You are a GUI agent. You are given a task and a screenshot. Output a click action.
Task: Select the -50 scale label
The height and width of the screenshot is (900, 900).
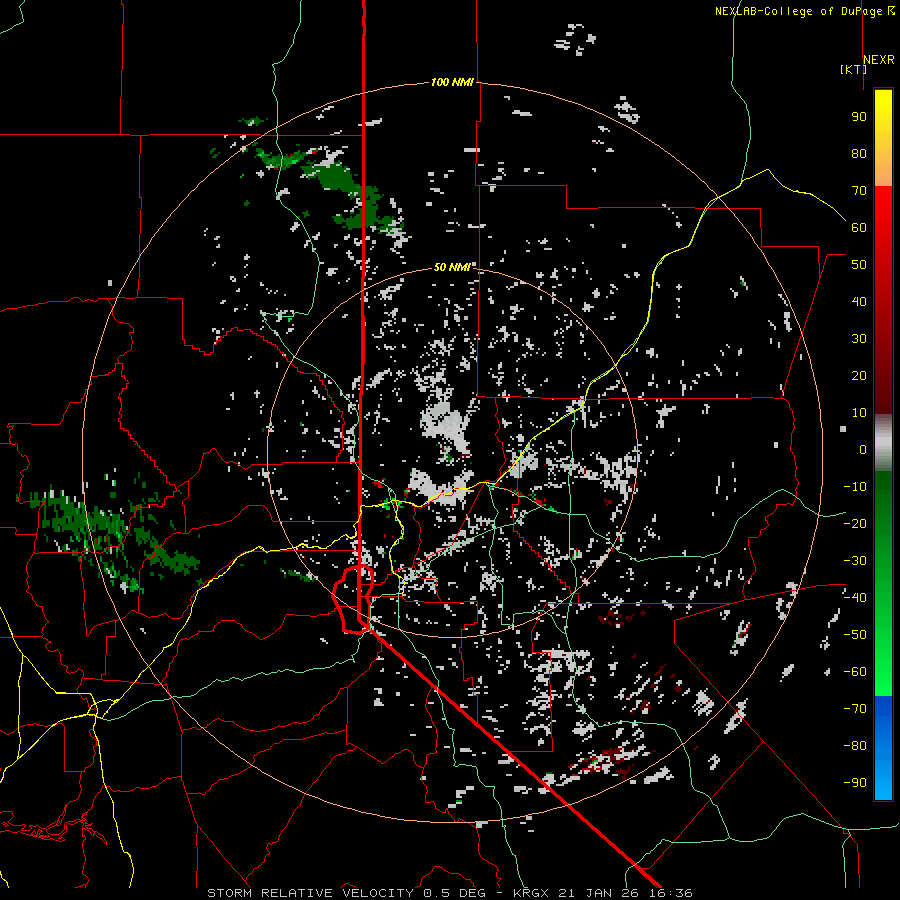click(855, 635)
